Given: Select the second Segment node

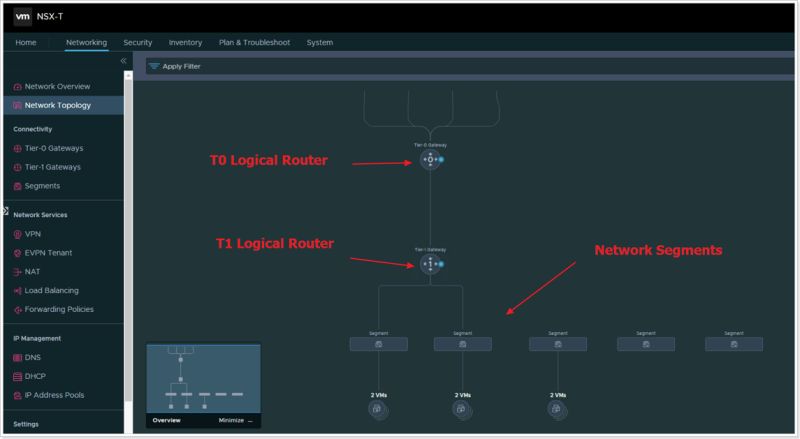Looking at the screenshot, I should point(463,344).
